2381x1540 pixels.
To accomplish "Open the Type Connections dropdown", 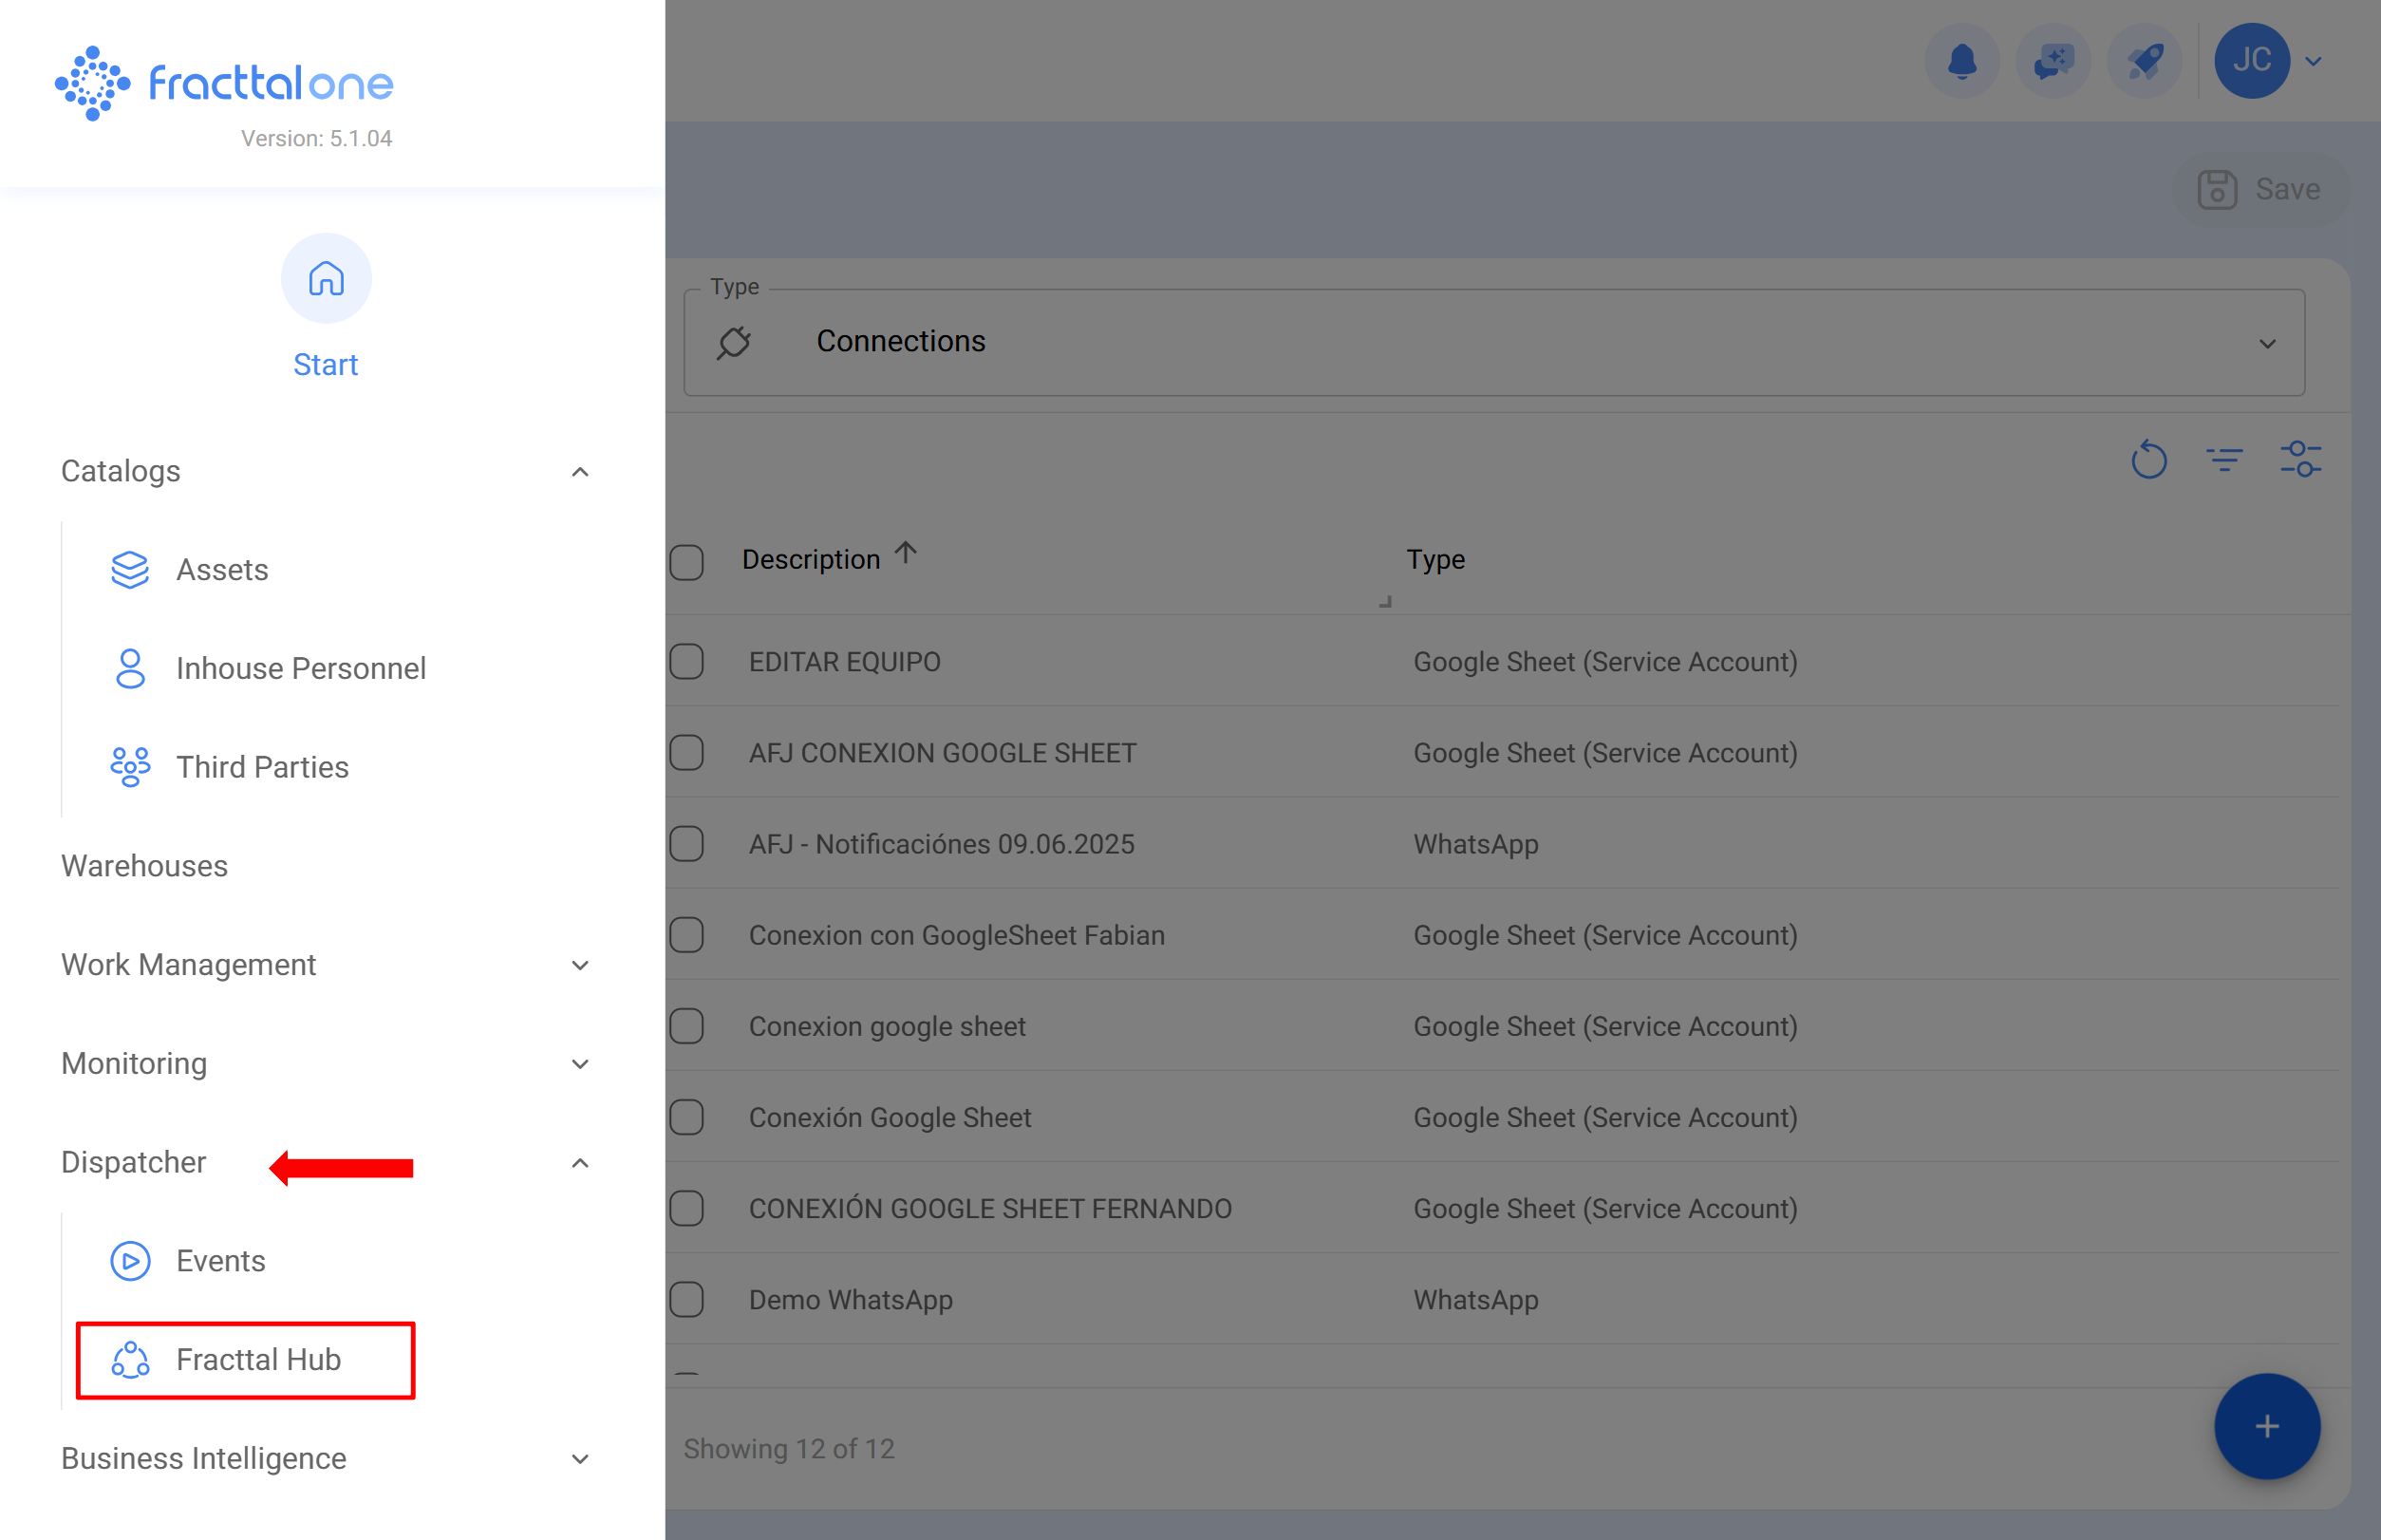I will 1494,343.
